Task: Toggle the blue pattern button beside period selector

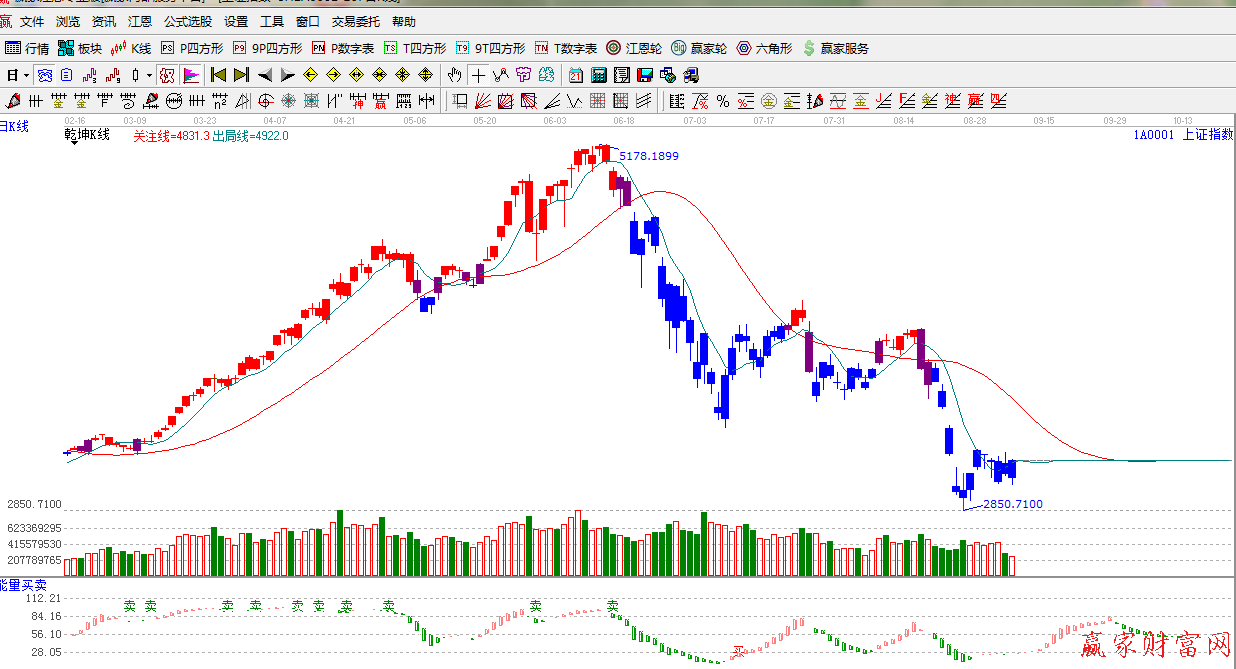Action: pos(45,75)
